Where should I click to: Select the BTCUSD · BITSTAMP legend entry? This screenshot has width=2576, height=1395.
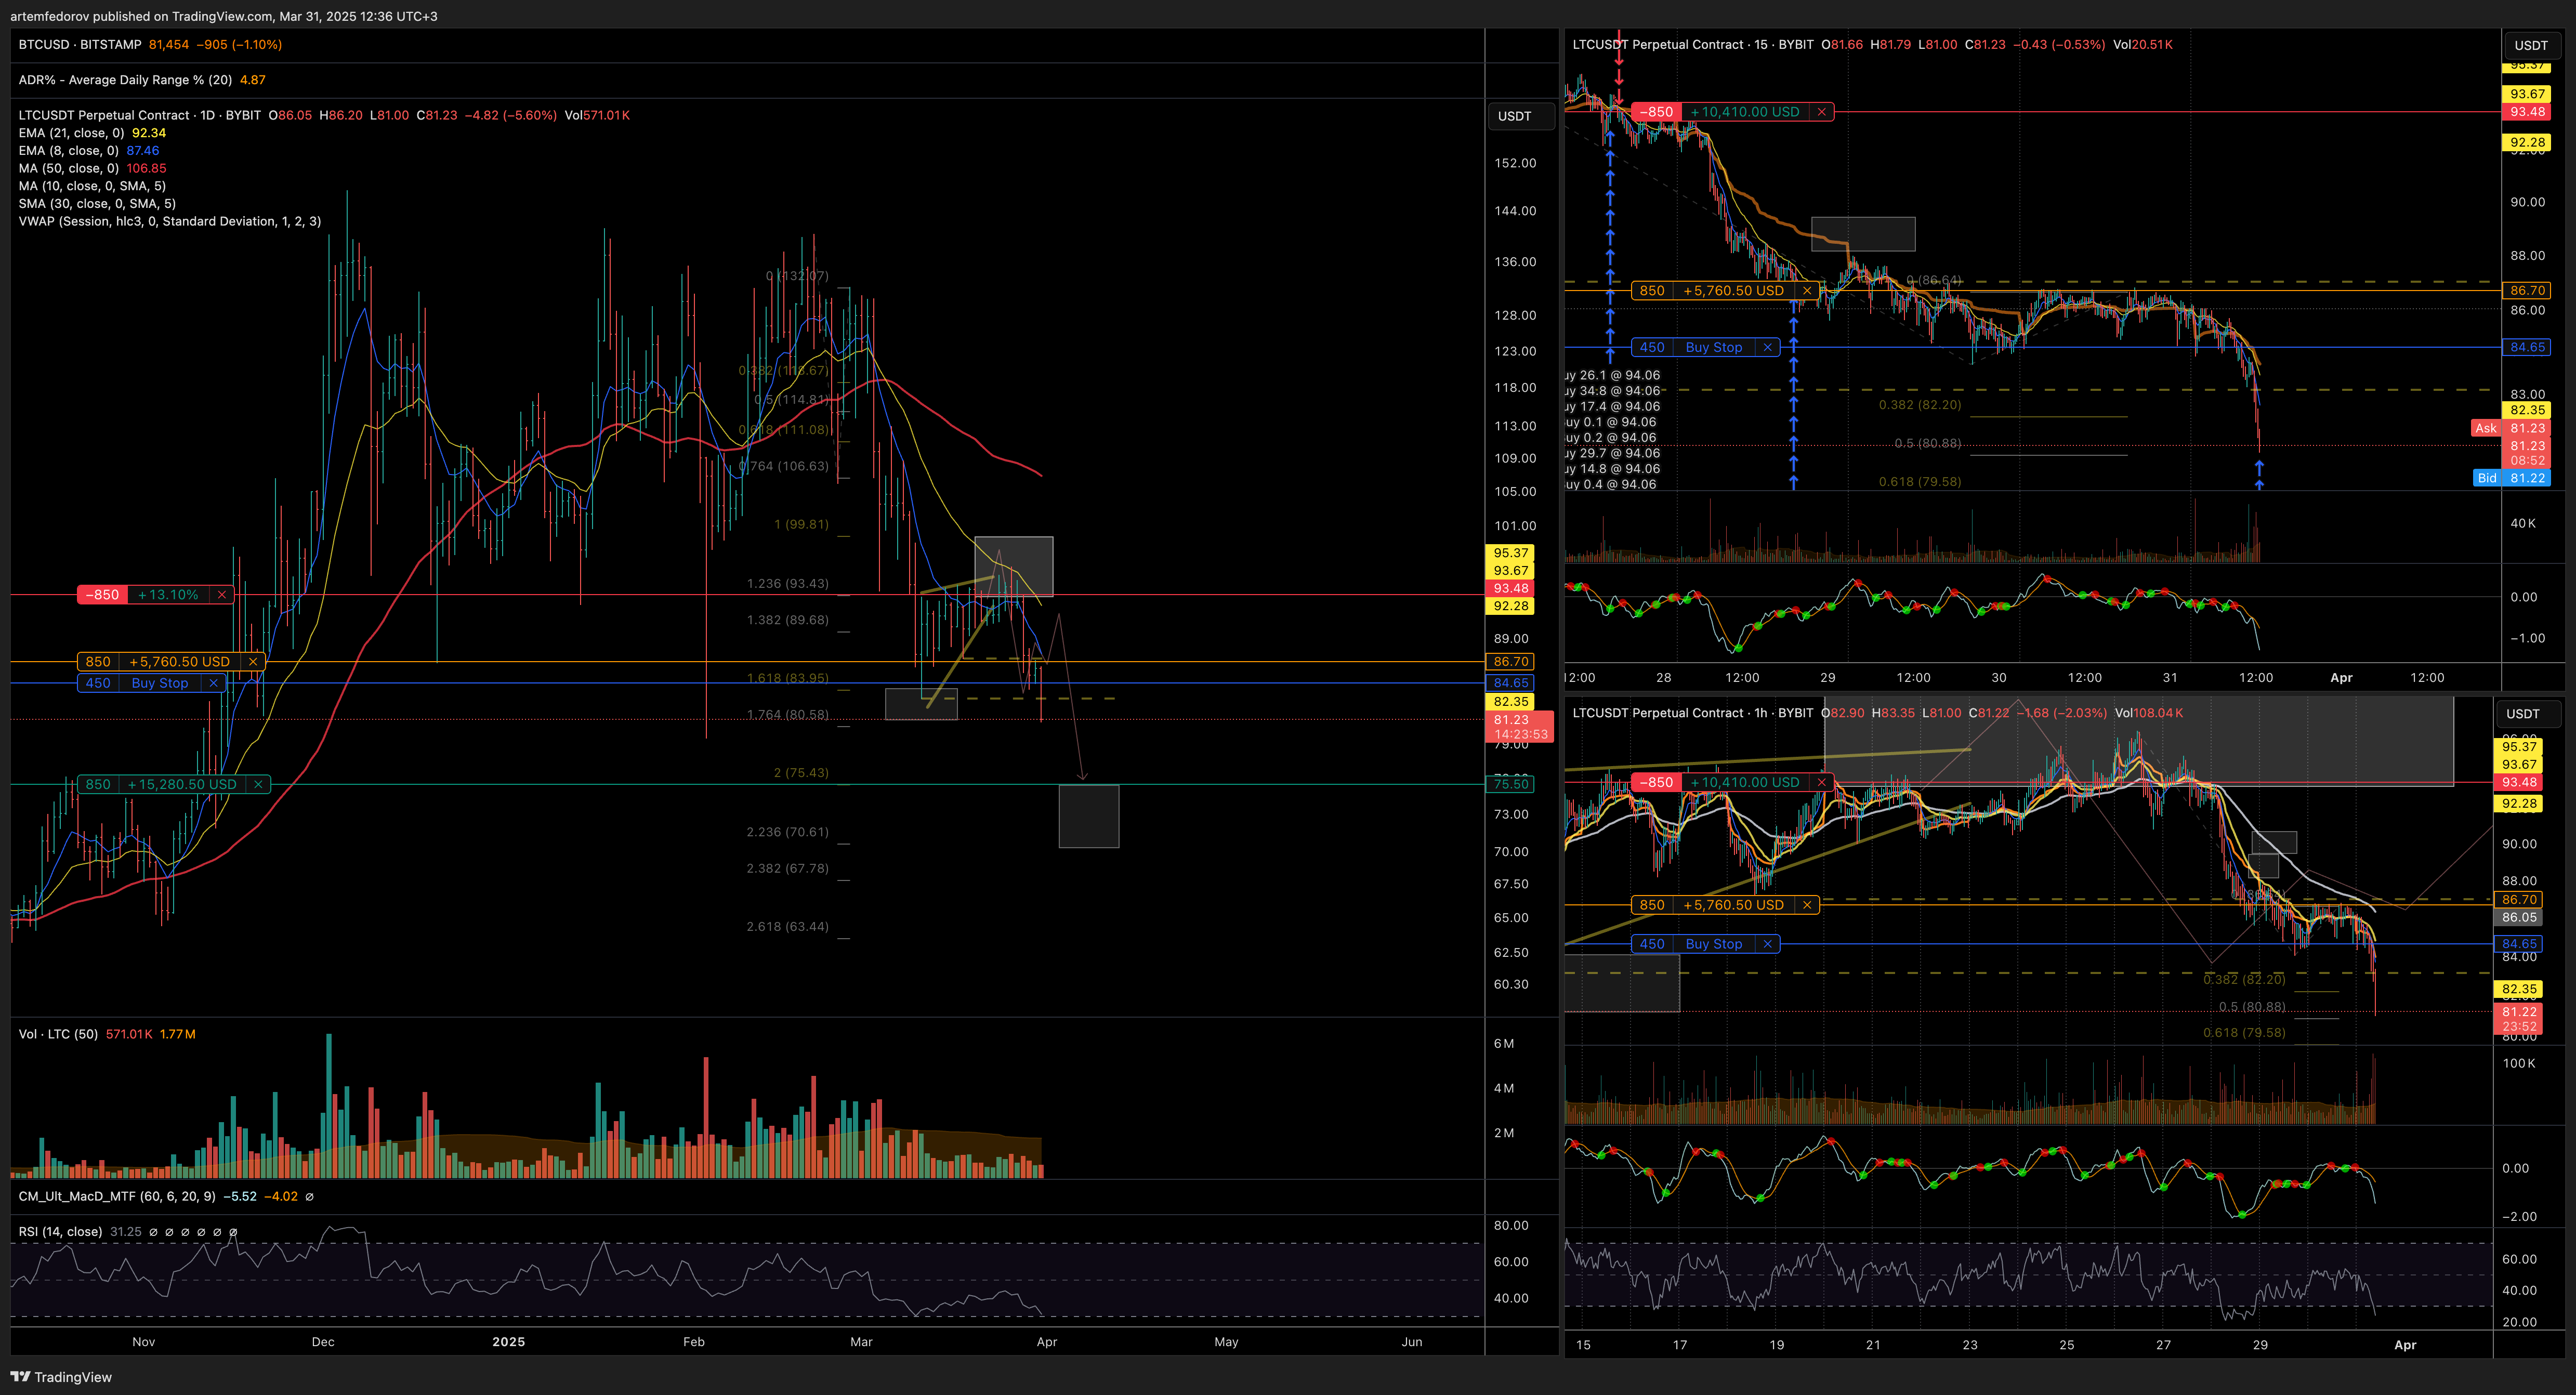click(x=80, y=45)
